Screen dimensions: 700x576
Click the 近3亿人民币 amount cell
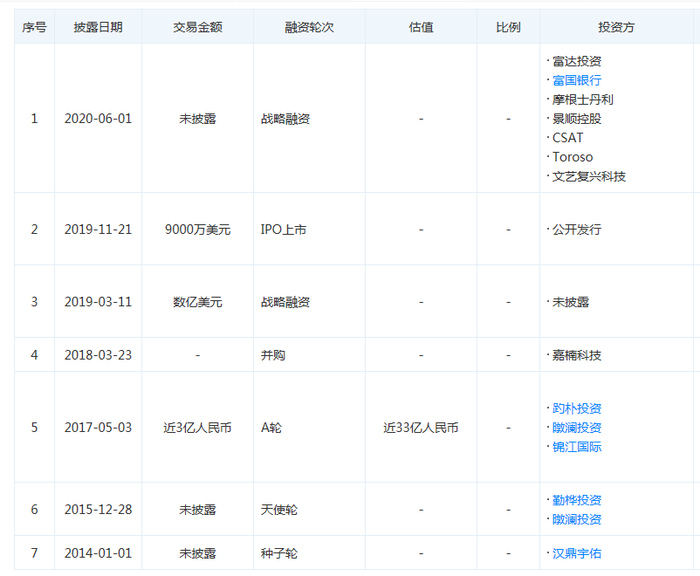coord(197,428)
